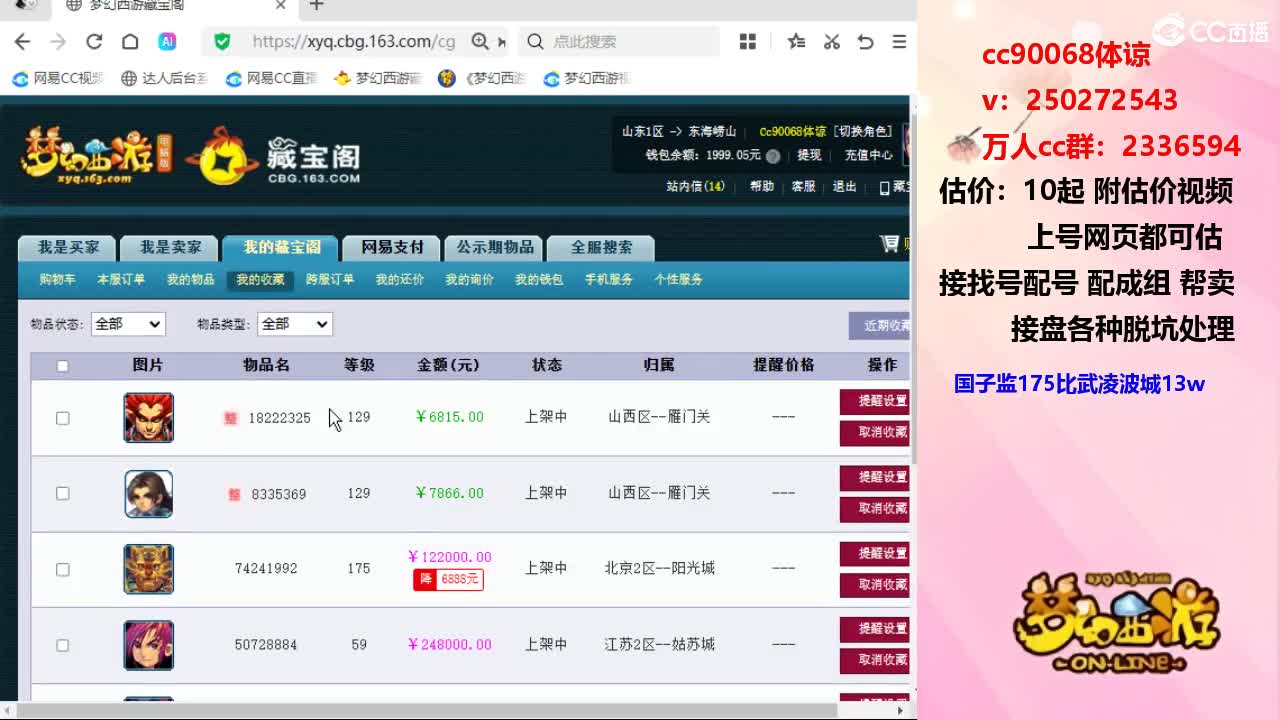Viewport: 1280px width, 720px height.
Task: Open the favorites star list icon
Action: (796, 41)
